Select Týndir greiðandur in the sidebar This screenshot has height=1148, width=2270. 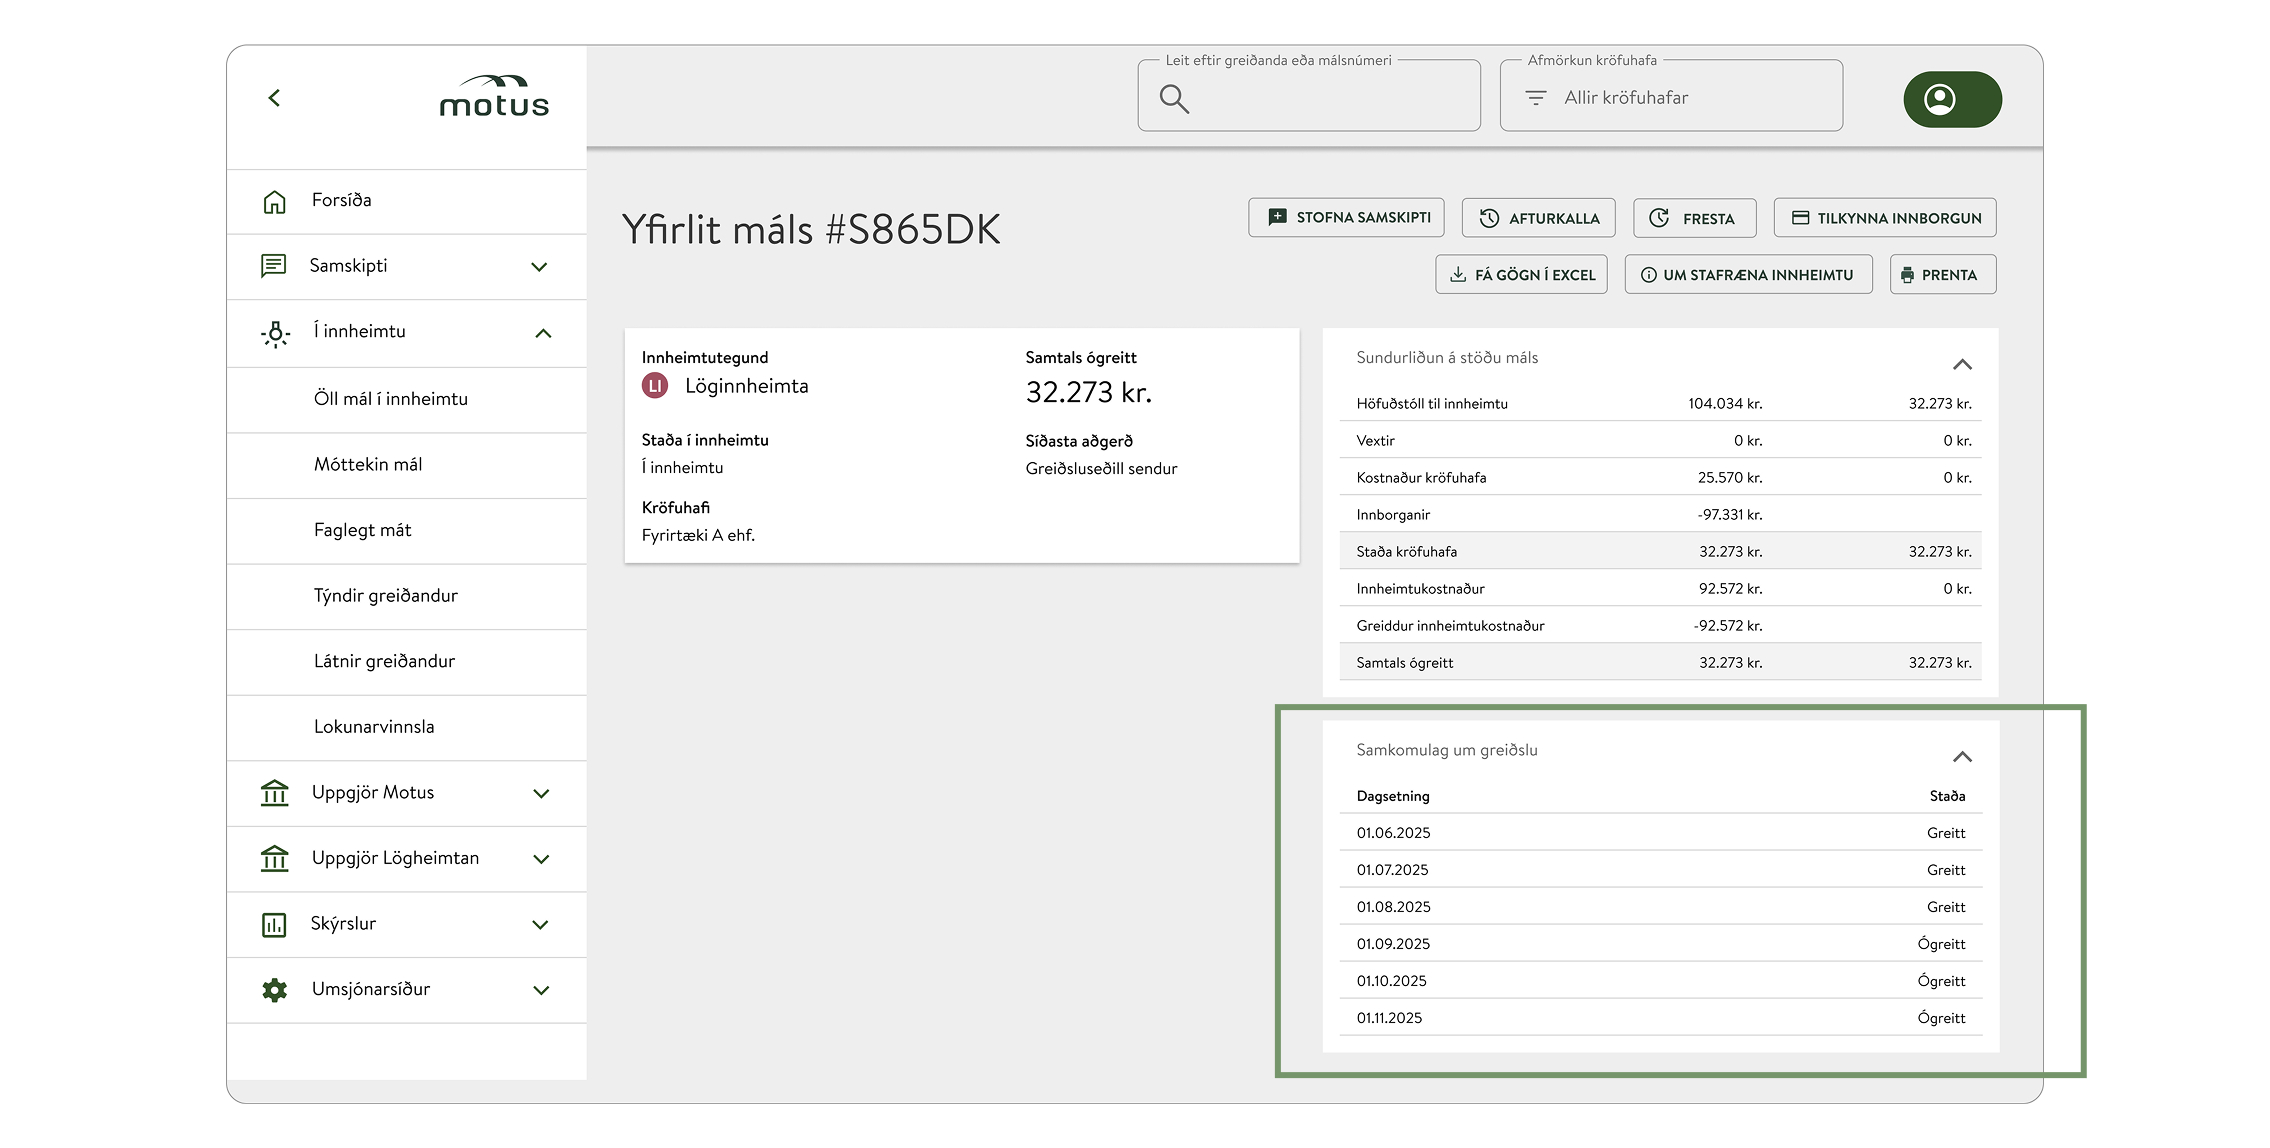(x=384, y=595)
